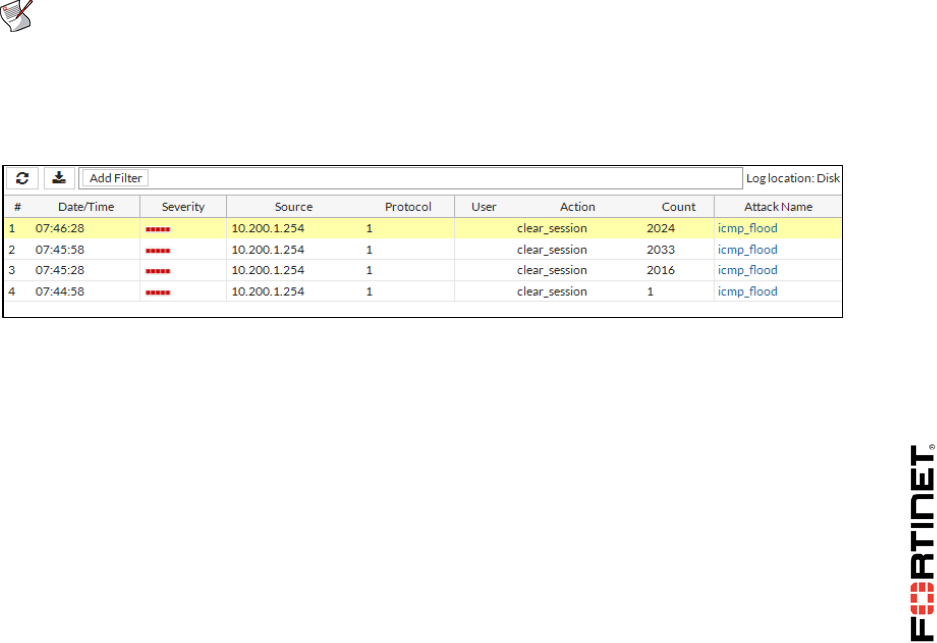Select the # column header
The height and width of the screenshot is (643, 937).
coord(17,207)
